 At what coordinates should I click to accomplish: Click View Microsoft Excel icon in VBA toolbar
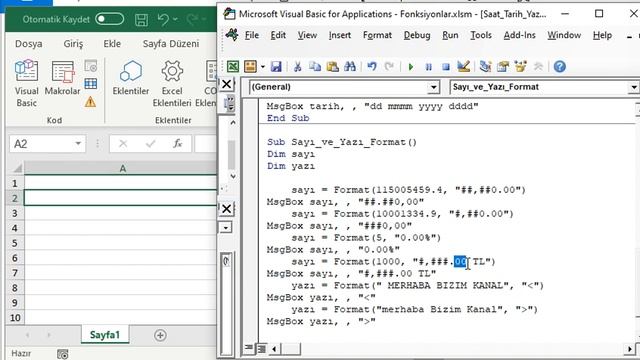233,66
